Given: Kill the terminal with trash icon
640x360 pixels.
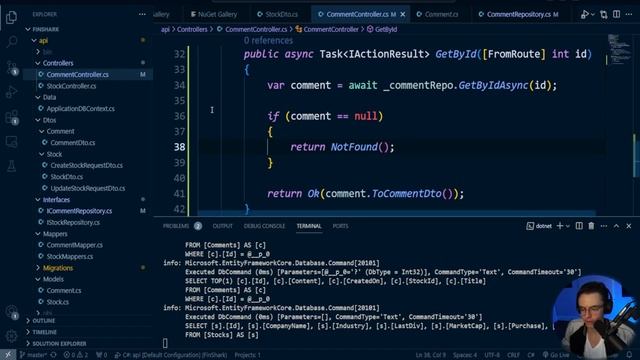Looking at the screenshot, I should click(x=591, y=226).
